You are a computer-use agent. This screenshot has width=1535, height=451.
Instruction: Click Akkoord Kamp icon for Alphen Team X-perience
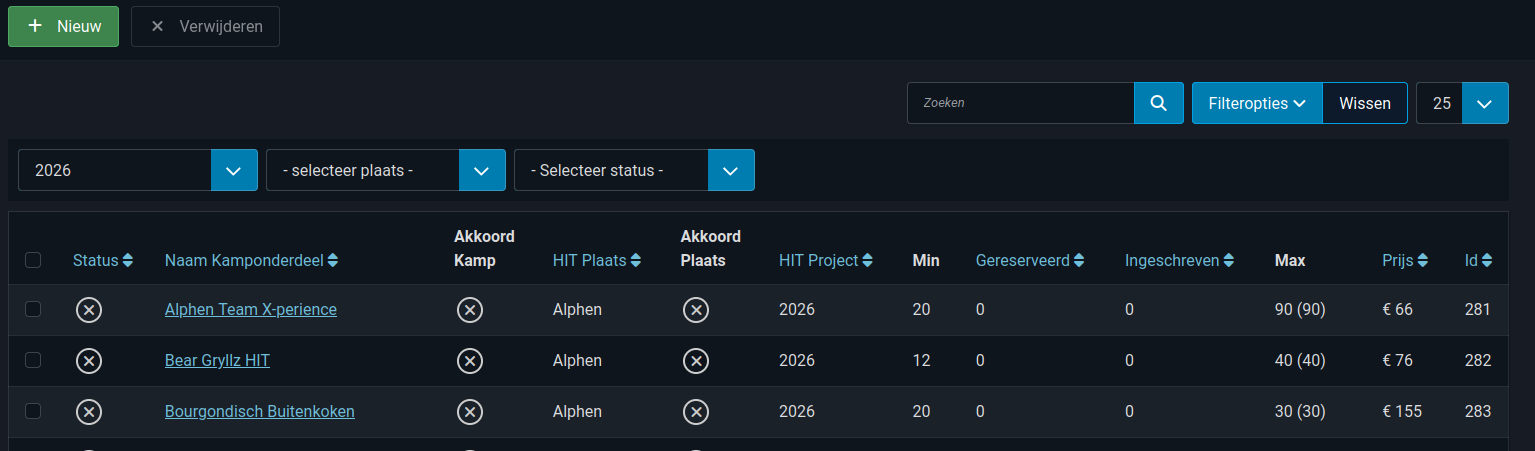470,310
